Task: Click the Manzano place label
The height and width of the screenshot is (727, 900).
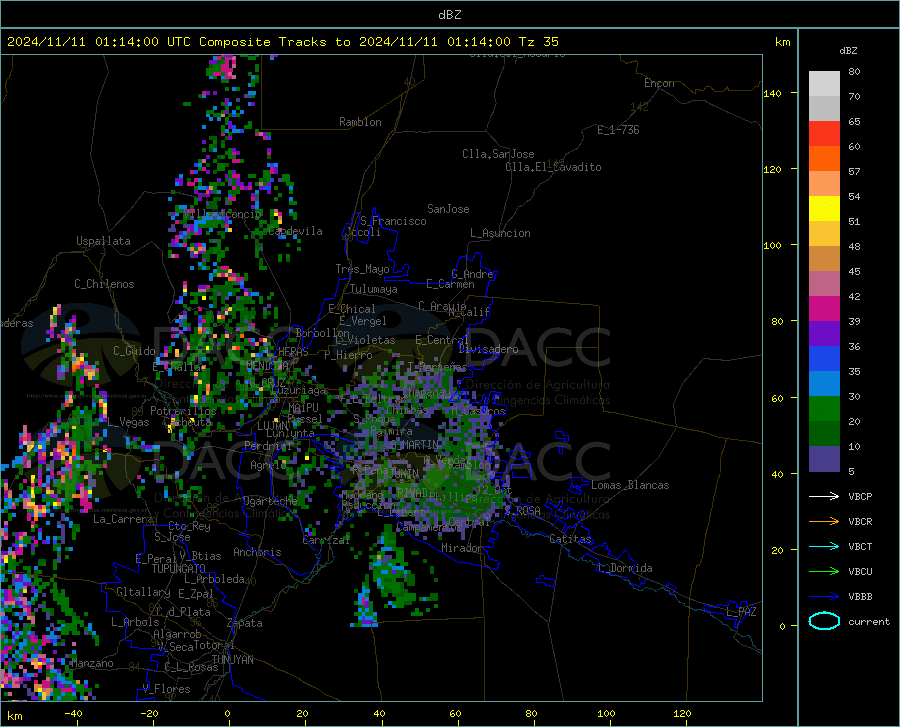Action: (92, 663)
